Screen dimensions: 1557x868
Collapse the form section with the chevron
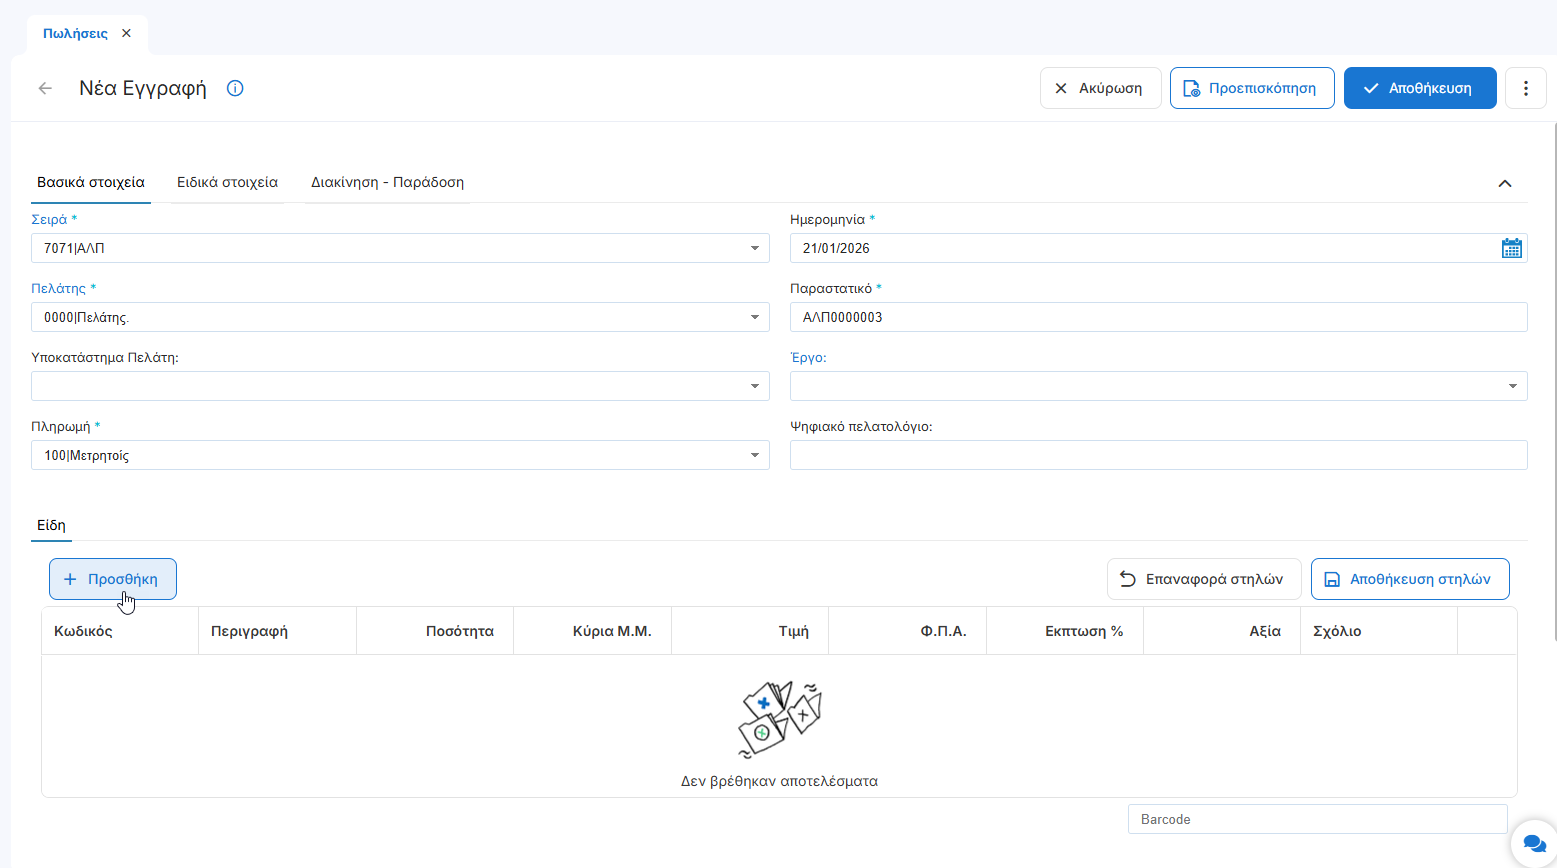[x=1504, y=183]
